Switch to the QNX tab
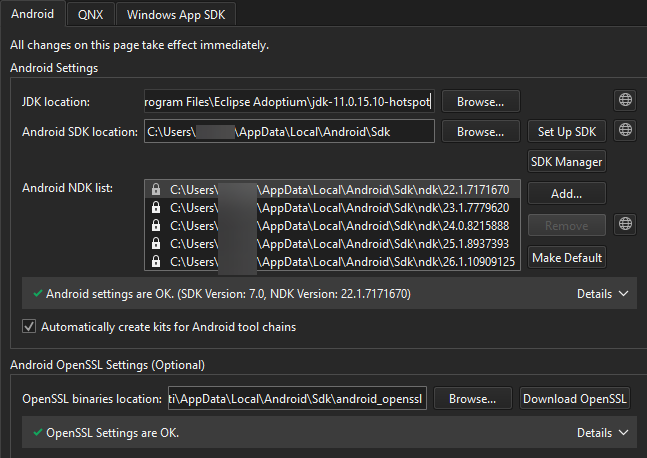This screenshot has height=458, width=647. pos(91,14)
